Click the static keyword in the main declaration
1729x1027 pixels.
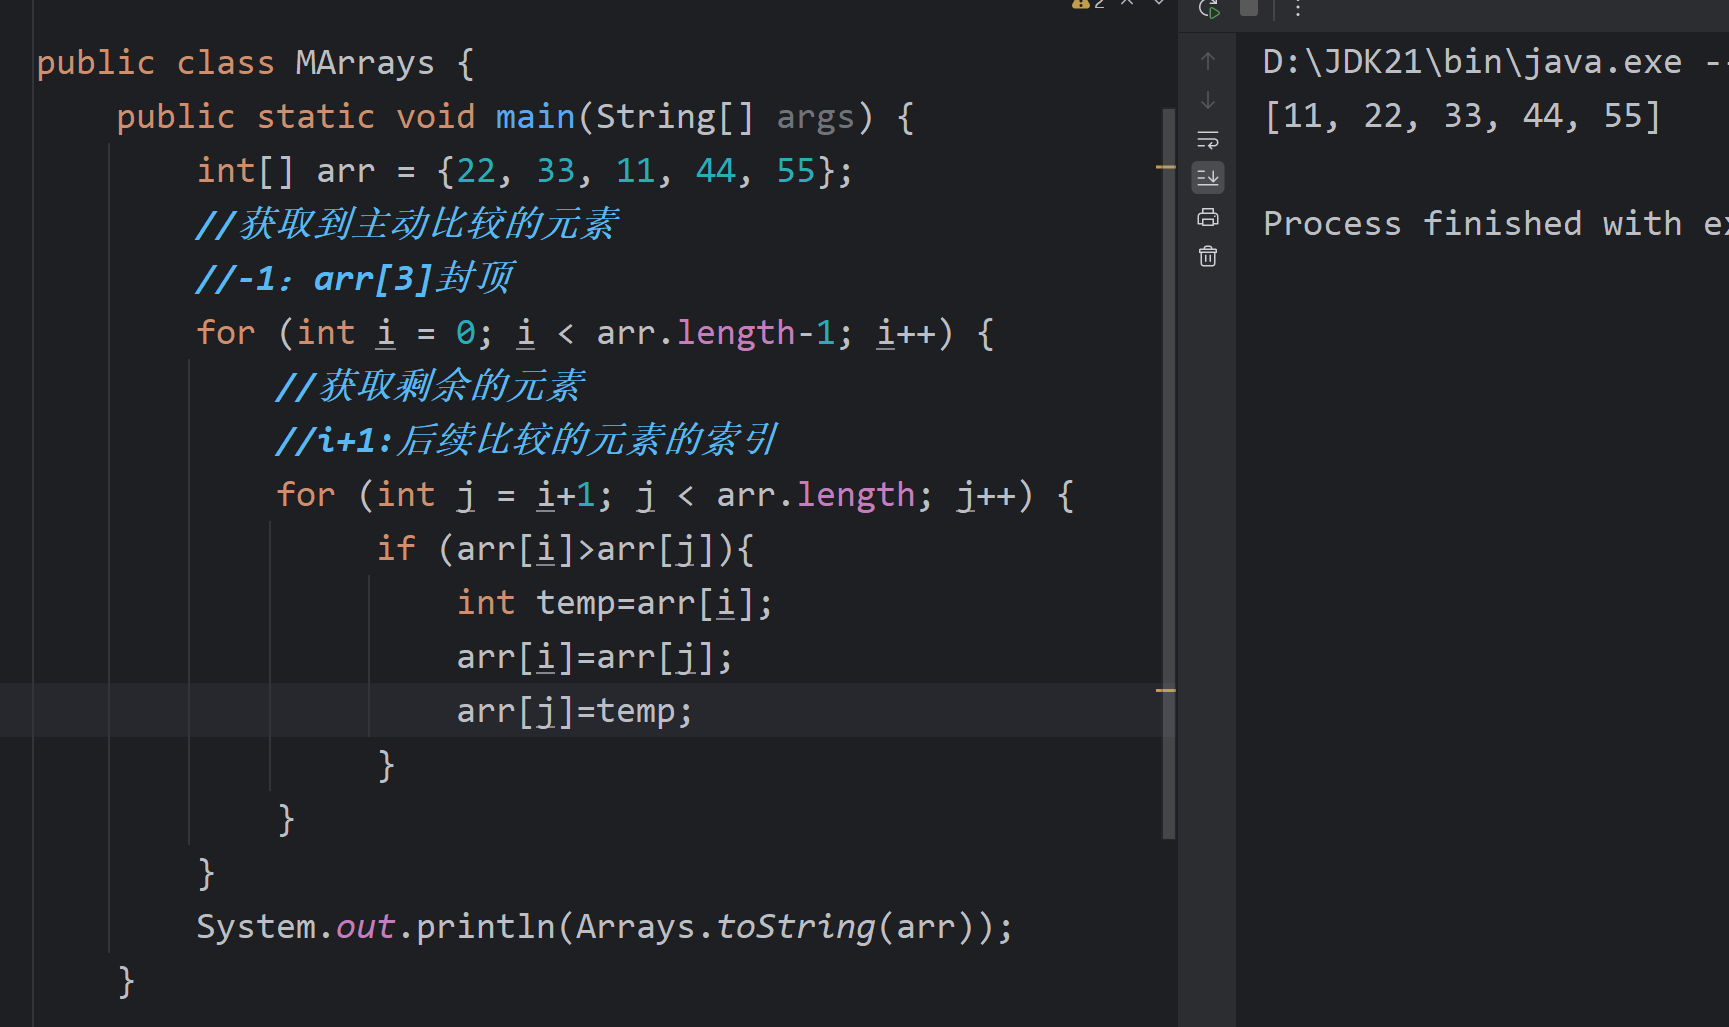click(315, 117)
